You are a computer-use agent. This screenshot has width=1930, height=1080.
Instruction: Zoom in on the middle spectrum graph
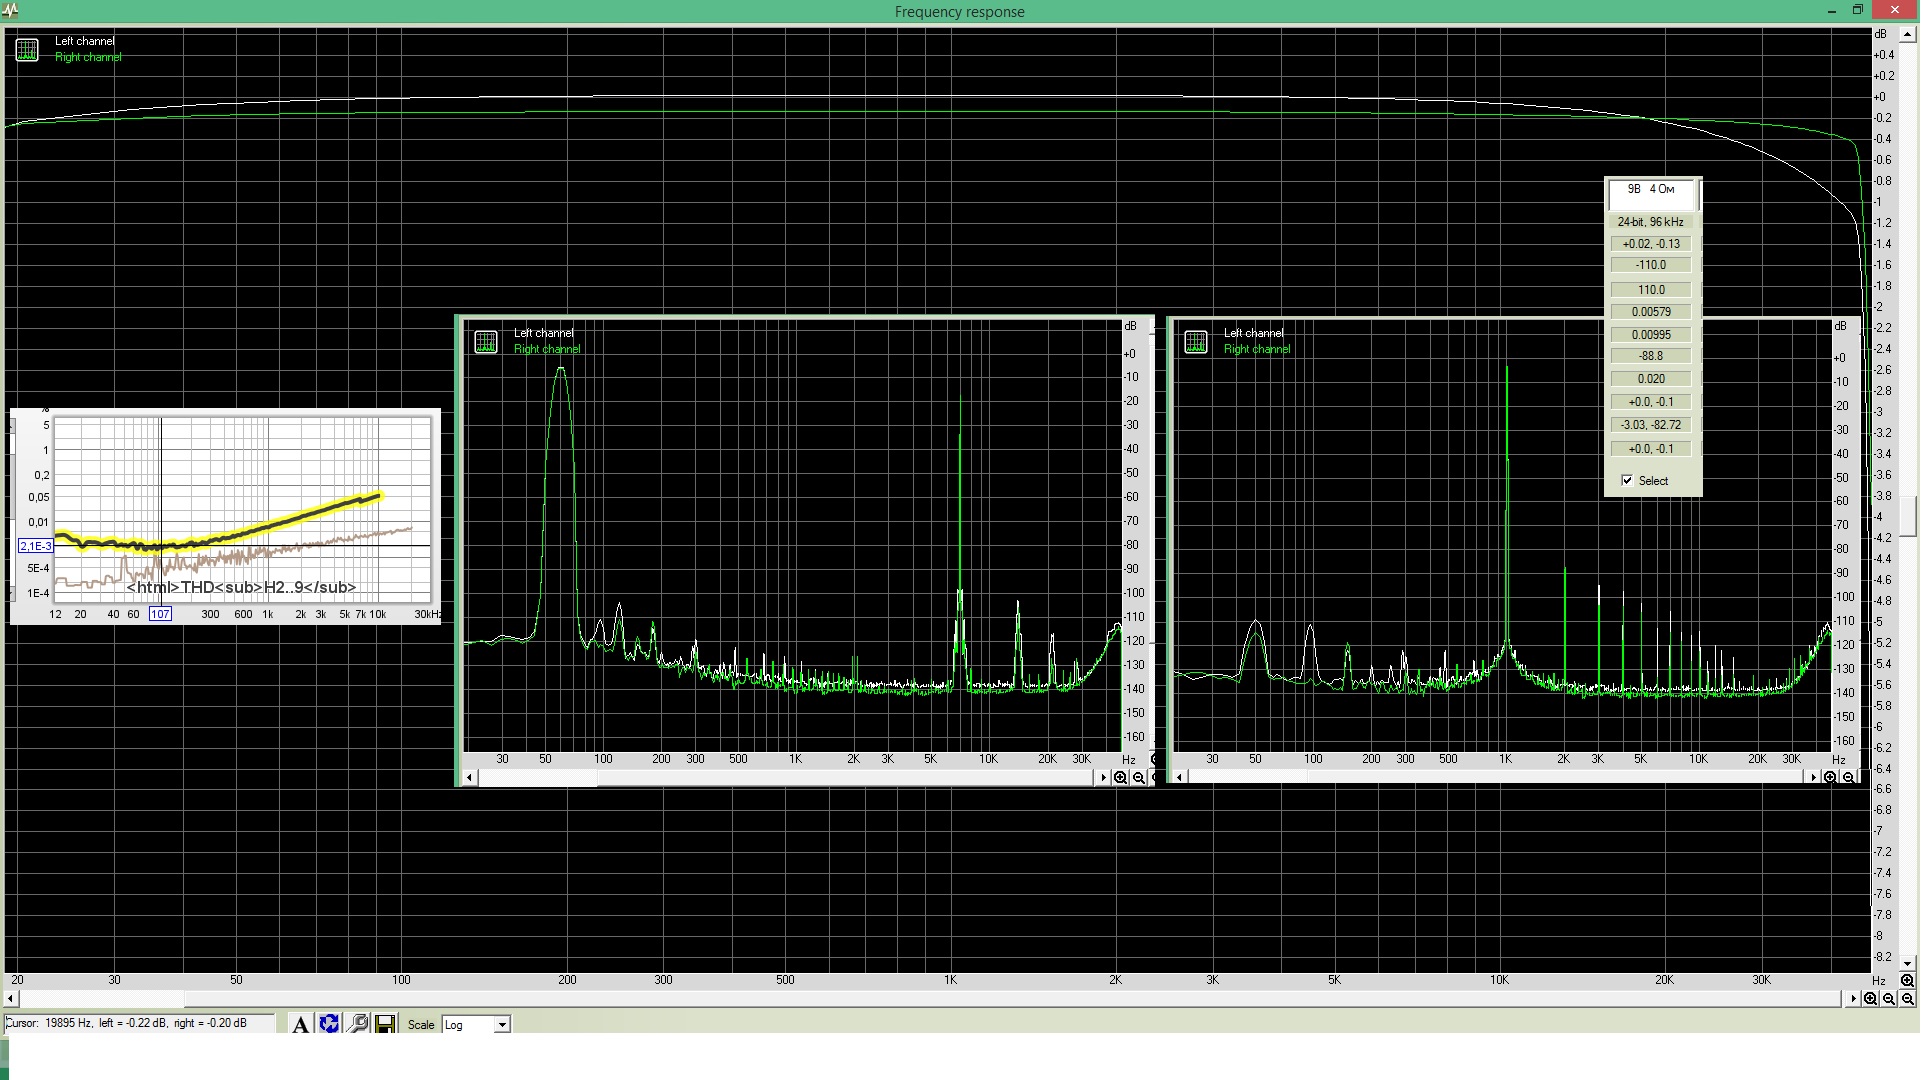pyautogui.click(x=1120, y=778)
